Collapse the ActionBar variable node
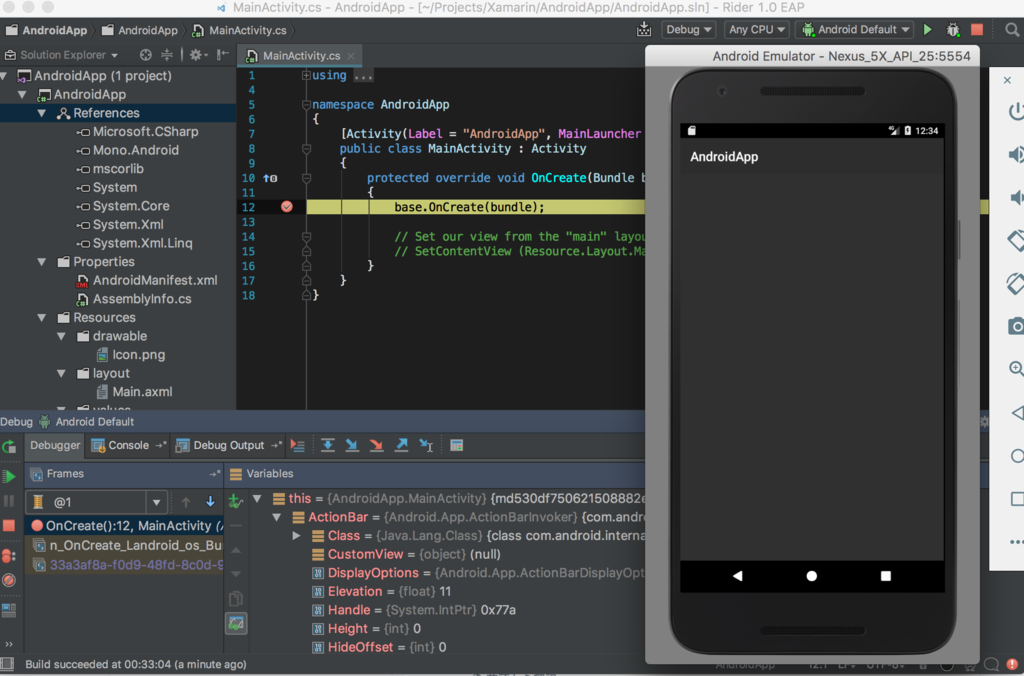This screenshot has height=676, width=1024. click(x=277, y=517)
